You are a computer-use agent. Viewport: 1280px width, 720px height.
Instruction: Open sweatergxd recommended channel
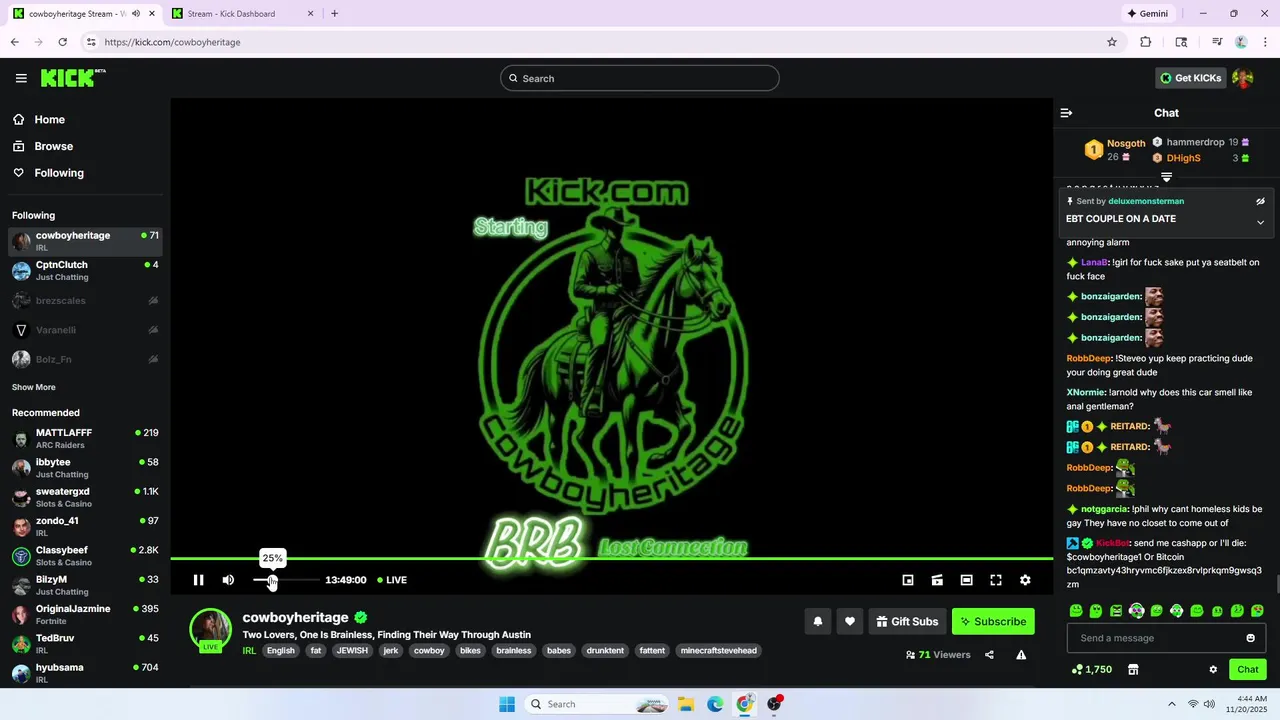click(85, 497)
